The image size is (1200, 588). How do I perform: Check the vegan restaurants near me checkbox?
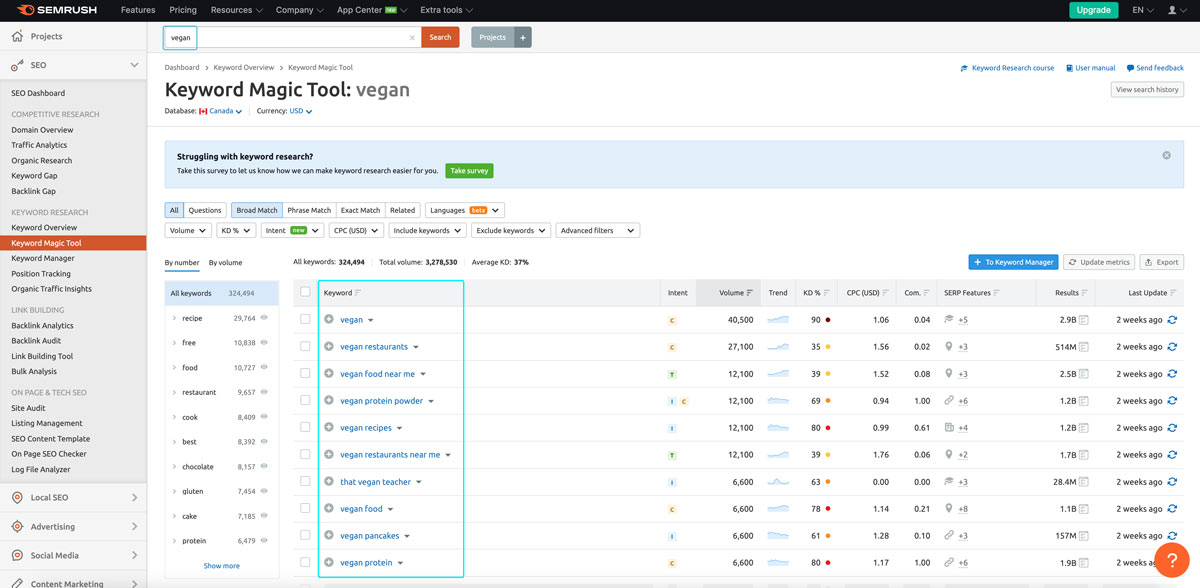pyautogui.click(x=305, y=455)
